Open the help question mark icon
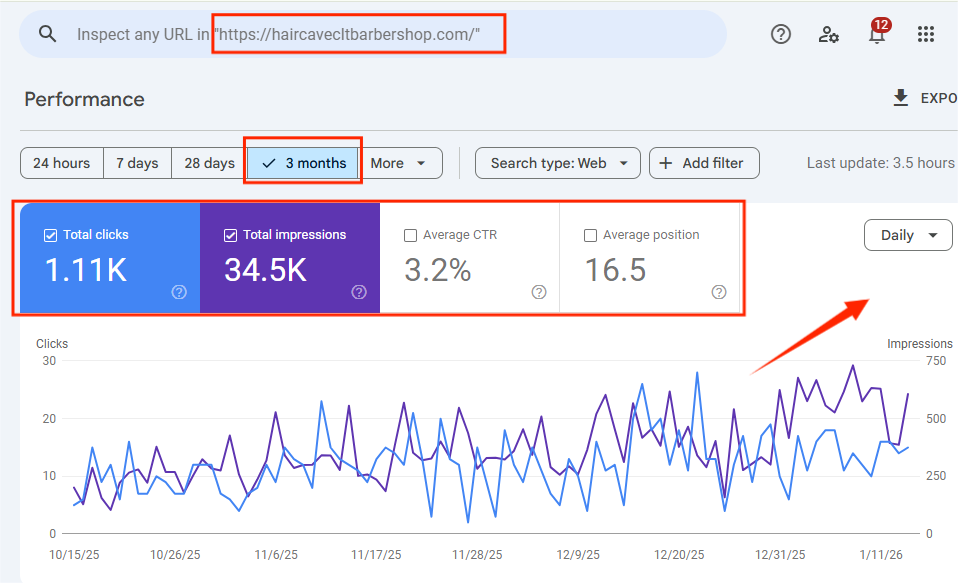 pos(781,34)
